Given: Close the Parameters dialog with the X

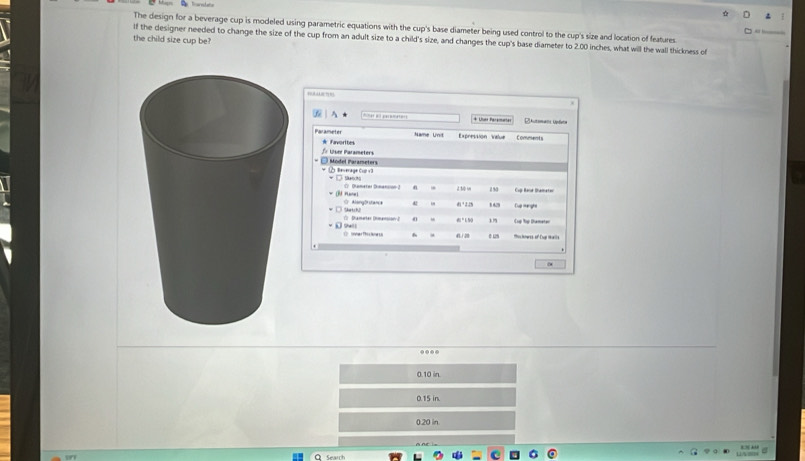Looking at the screenshot, I should [572, 103].
